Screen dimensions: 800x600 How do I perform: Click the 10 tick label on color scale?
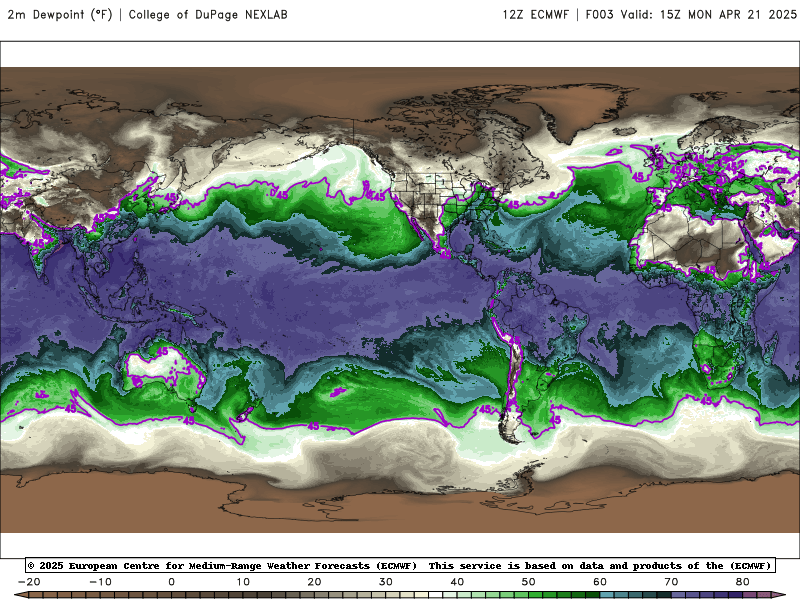(x=243, y=582)
